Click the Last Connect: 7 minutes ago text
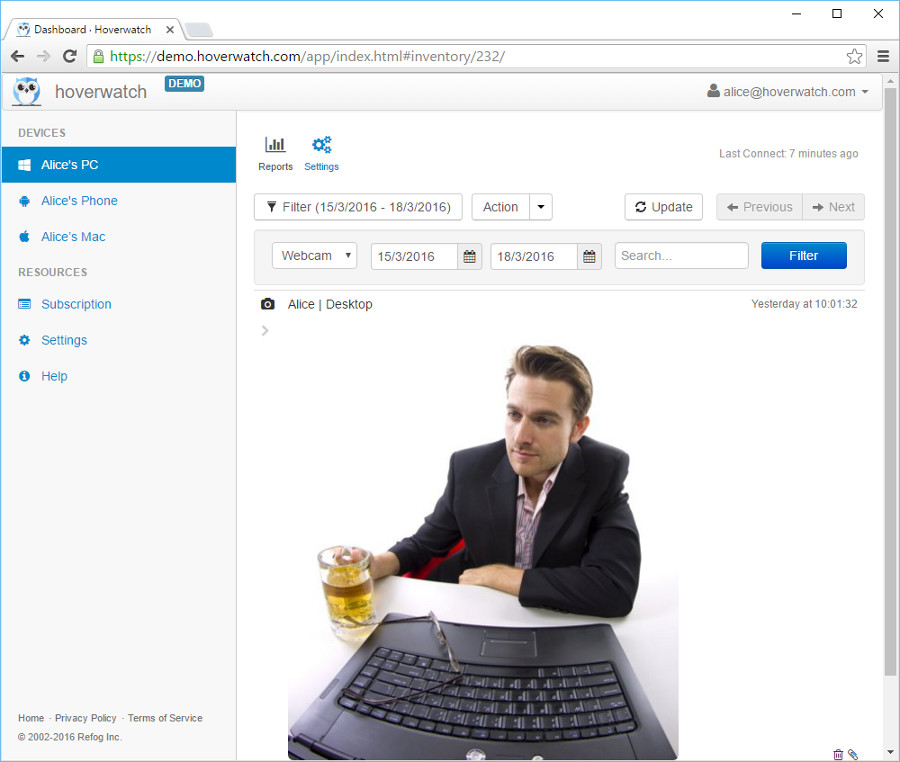900x762 pixels. click(x=789, y=154)
